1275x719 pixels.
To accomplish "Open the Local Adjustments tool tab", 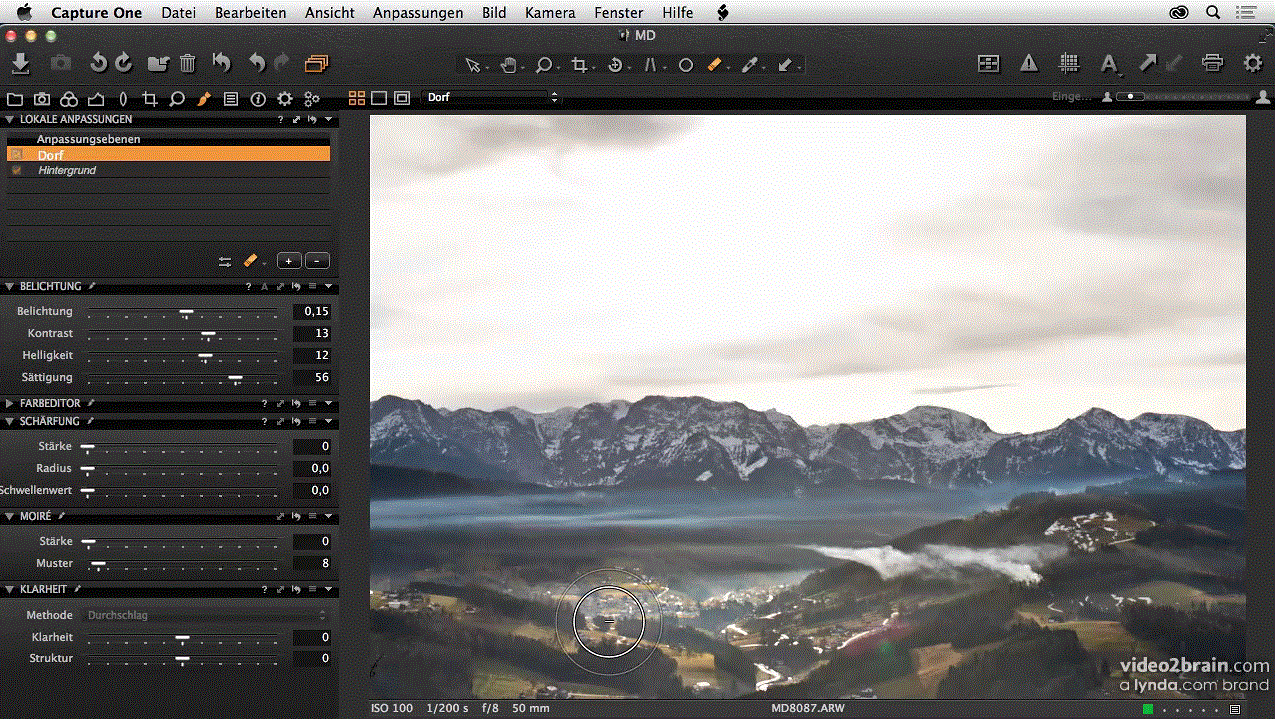I will pos(203,98).
